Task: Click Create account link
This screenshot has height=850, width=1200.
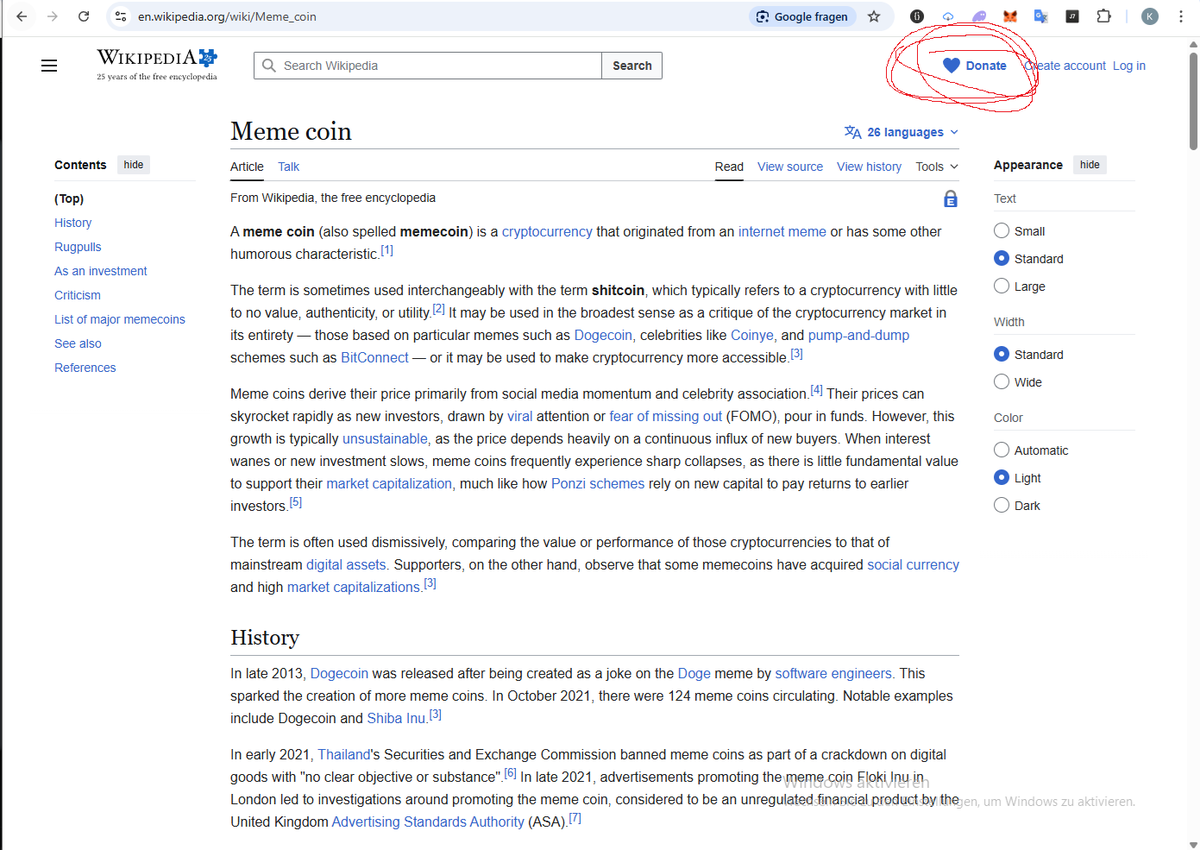Action: pyautogui.click(x=1065, y=66)
